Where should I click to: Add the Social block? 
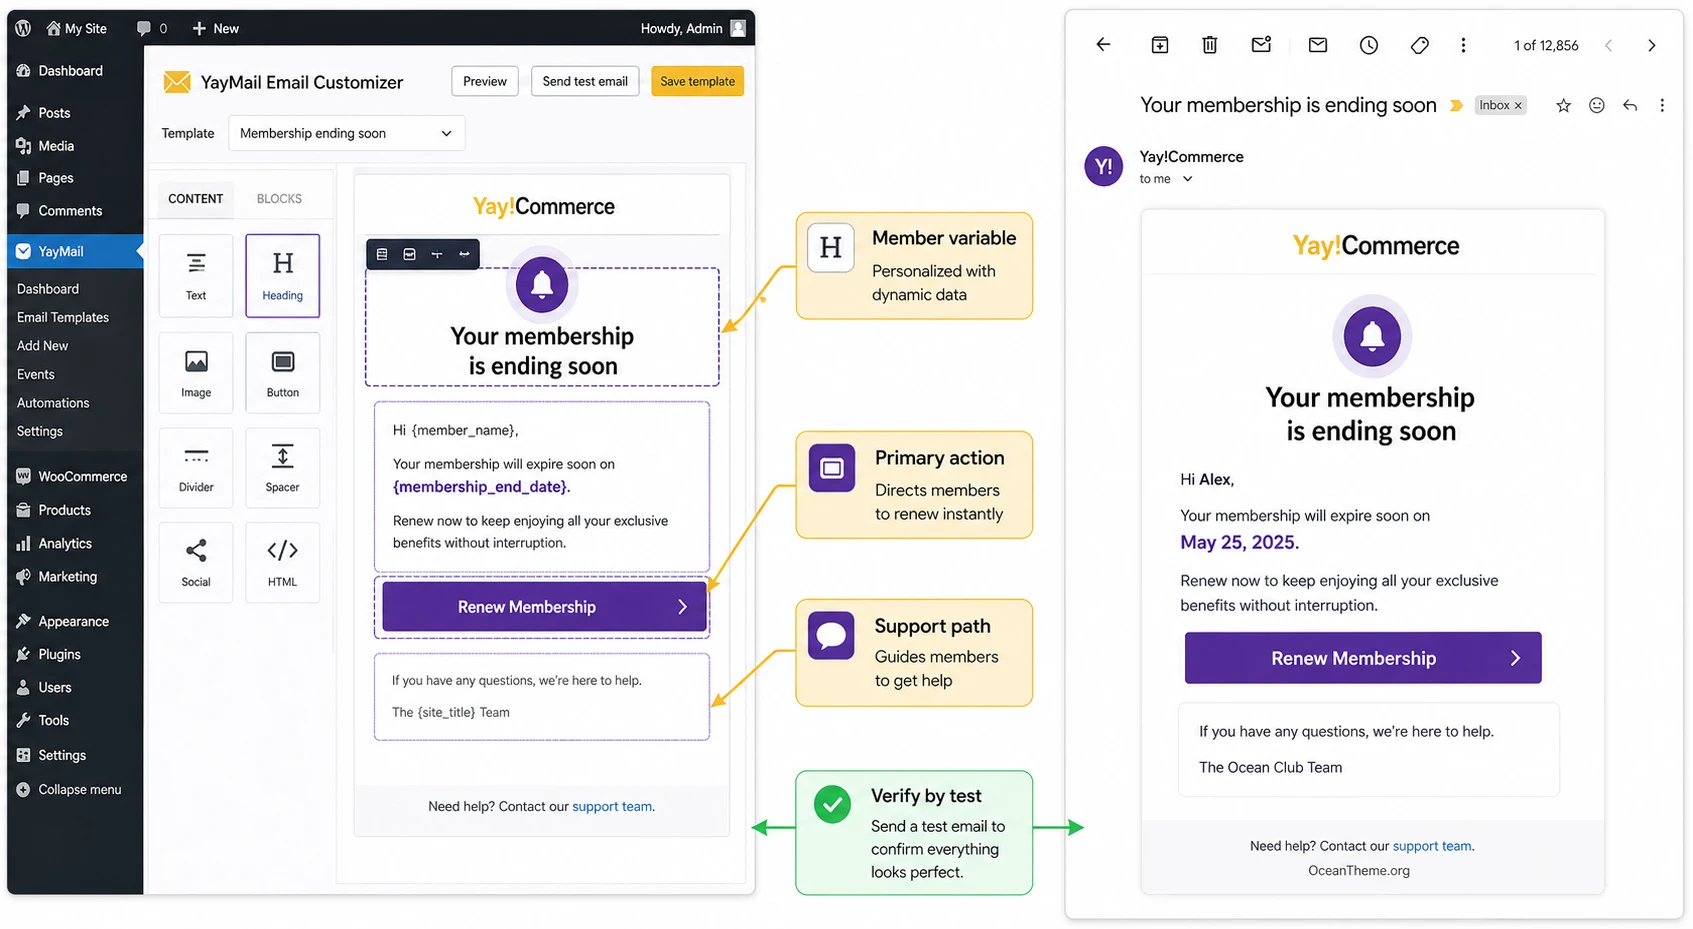[196, 562]
